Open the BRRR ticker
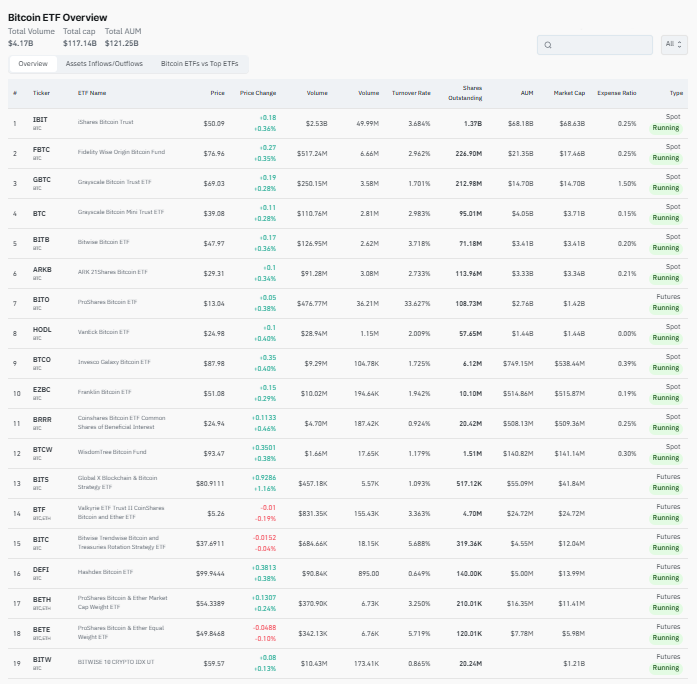The height and width of the screenshot is (684, 697). point(42,420)
